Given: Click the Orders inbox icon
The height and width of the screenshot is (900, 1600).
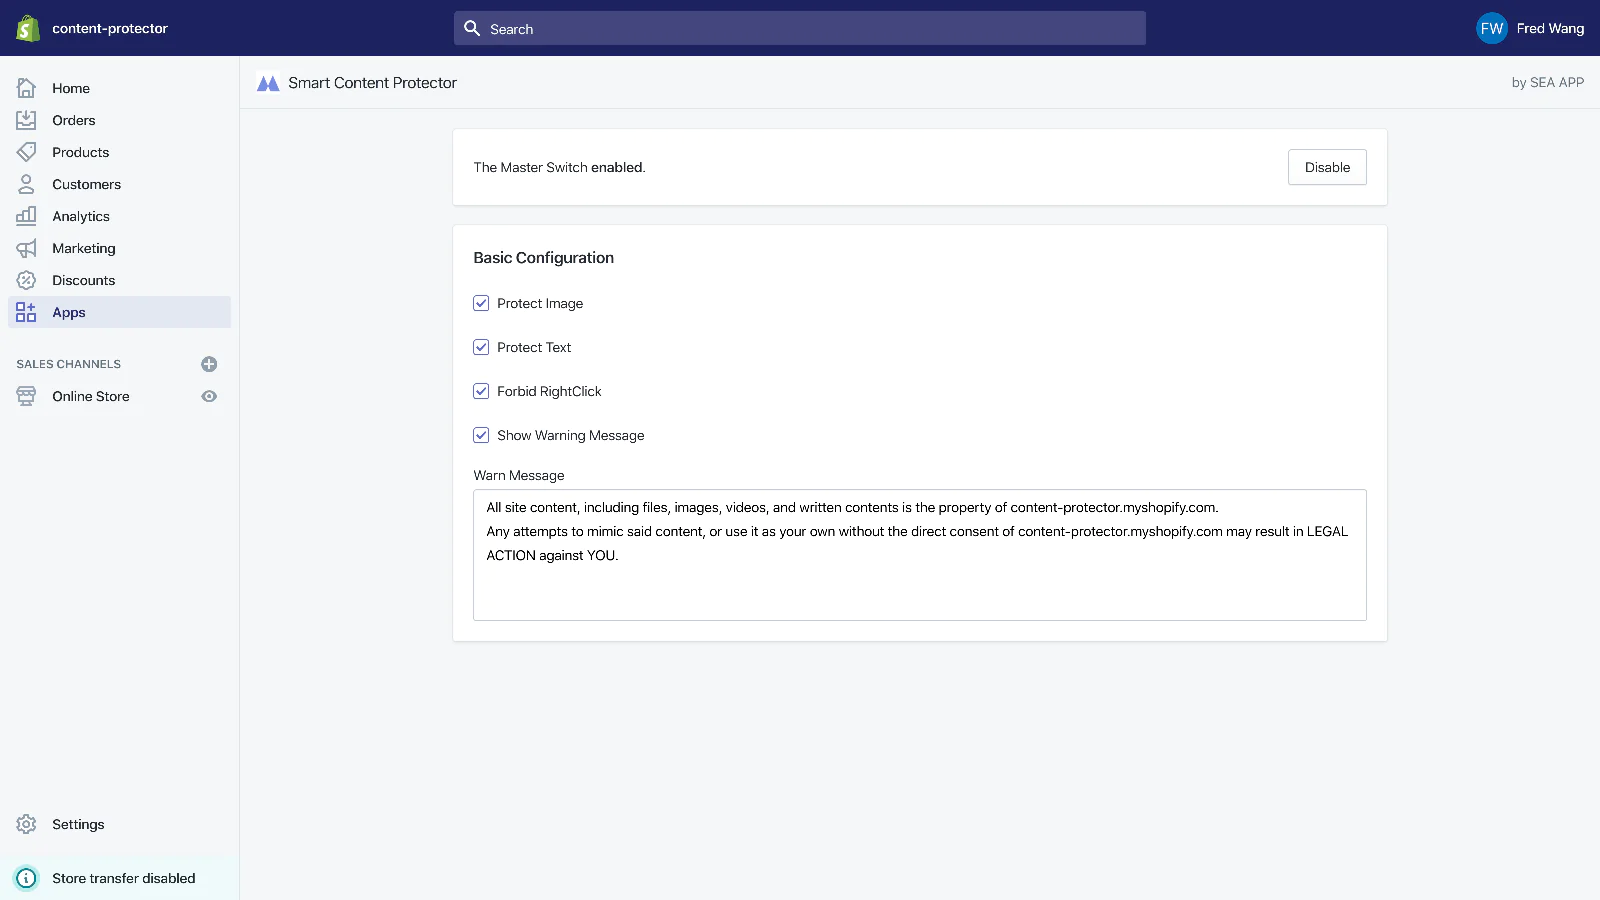Looking at the screenshot, I should click(x=27, y=120).
